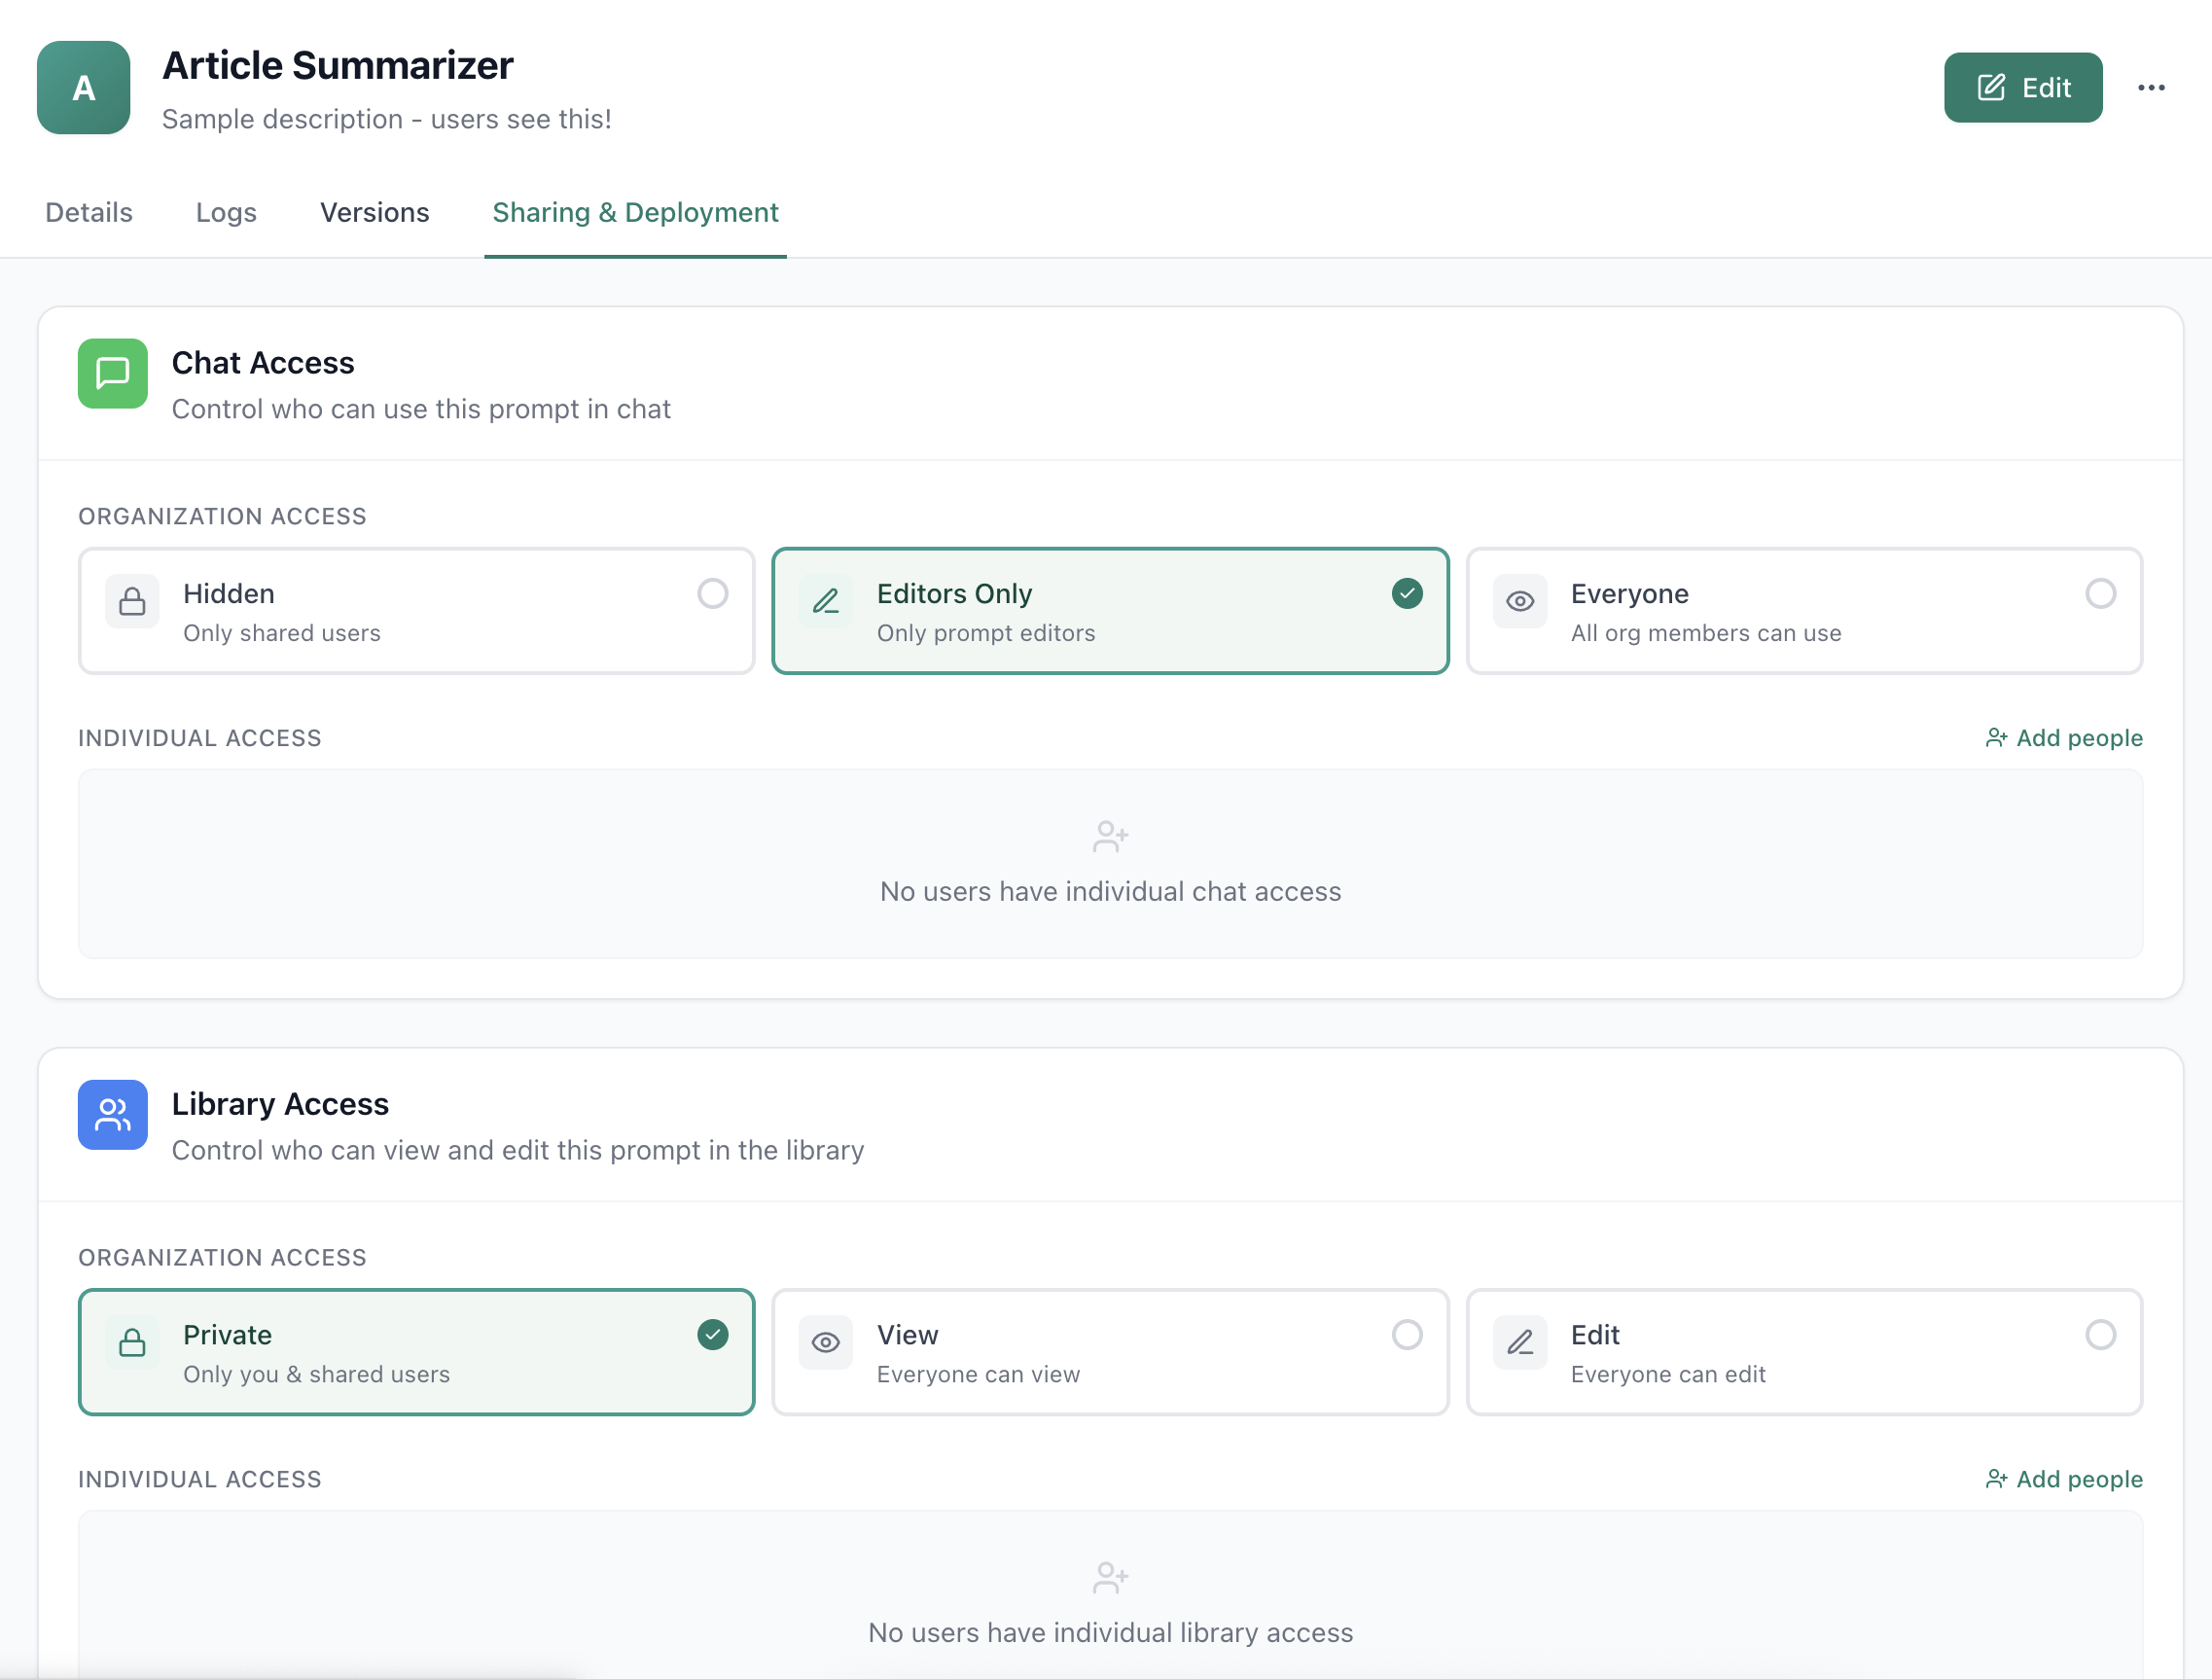2212x1679 pixels.
Task: Click the pen icon on the library Edit card
Action: [x=1519, y=1343]
